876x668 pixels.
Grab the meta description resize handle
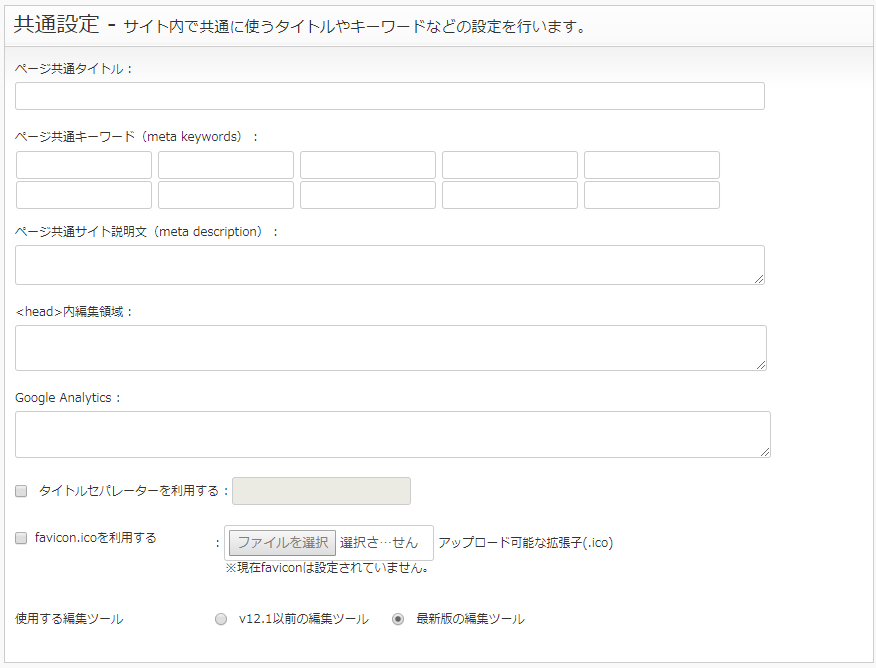[x=759, y=279]
